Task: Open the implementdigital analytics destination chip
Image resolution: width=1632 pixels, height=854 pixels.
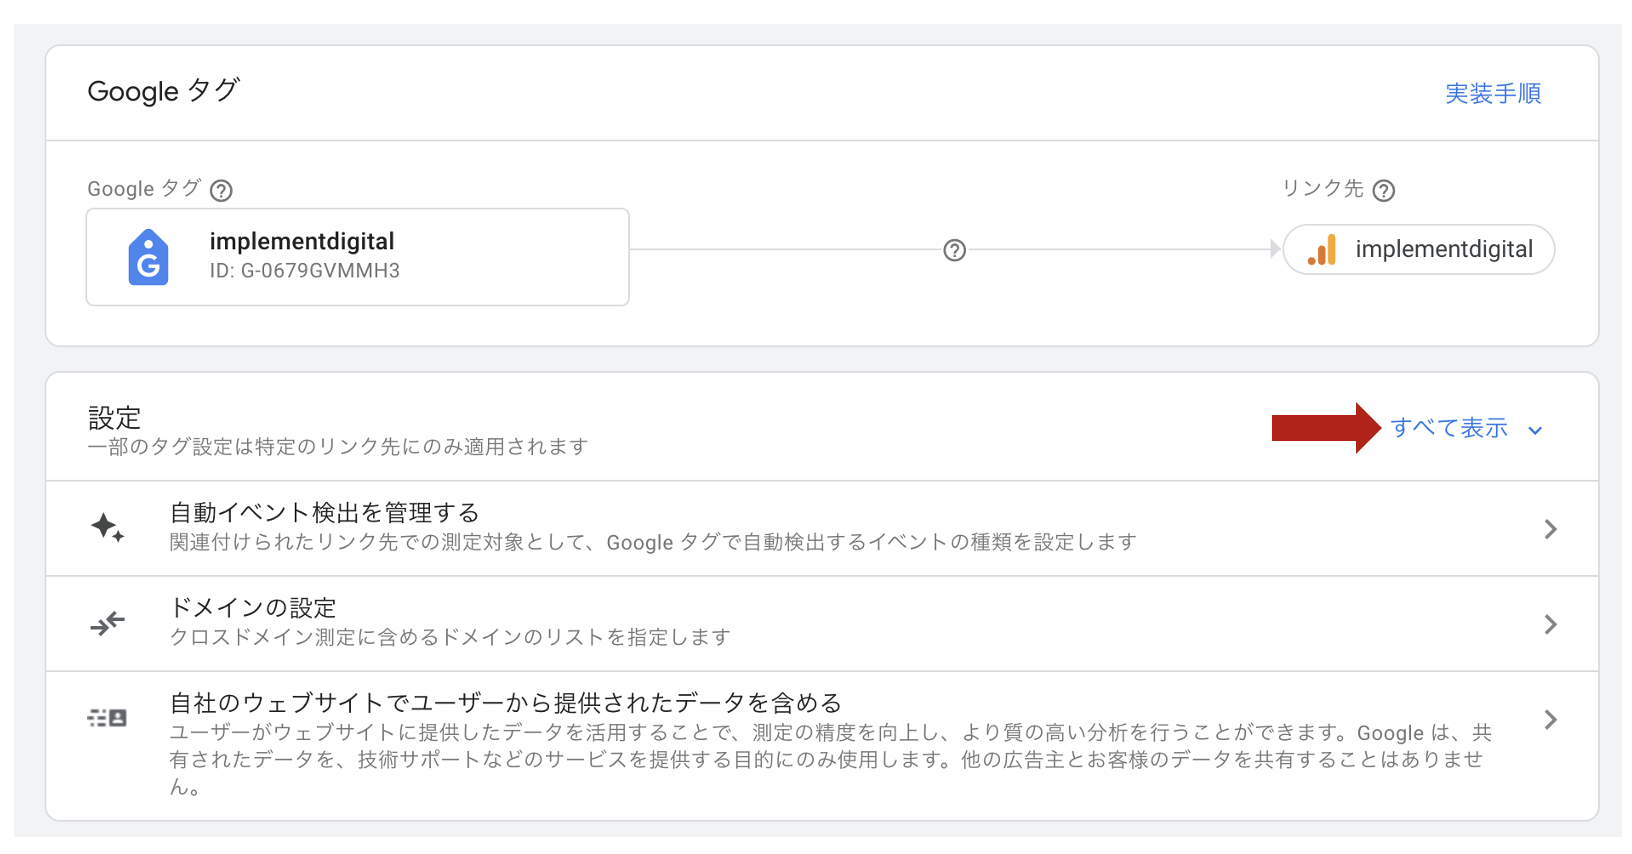Action: pyautogui.click(x=1419, y=249)
